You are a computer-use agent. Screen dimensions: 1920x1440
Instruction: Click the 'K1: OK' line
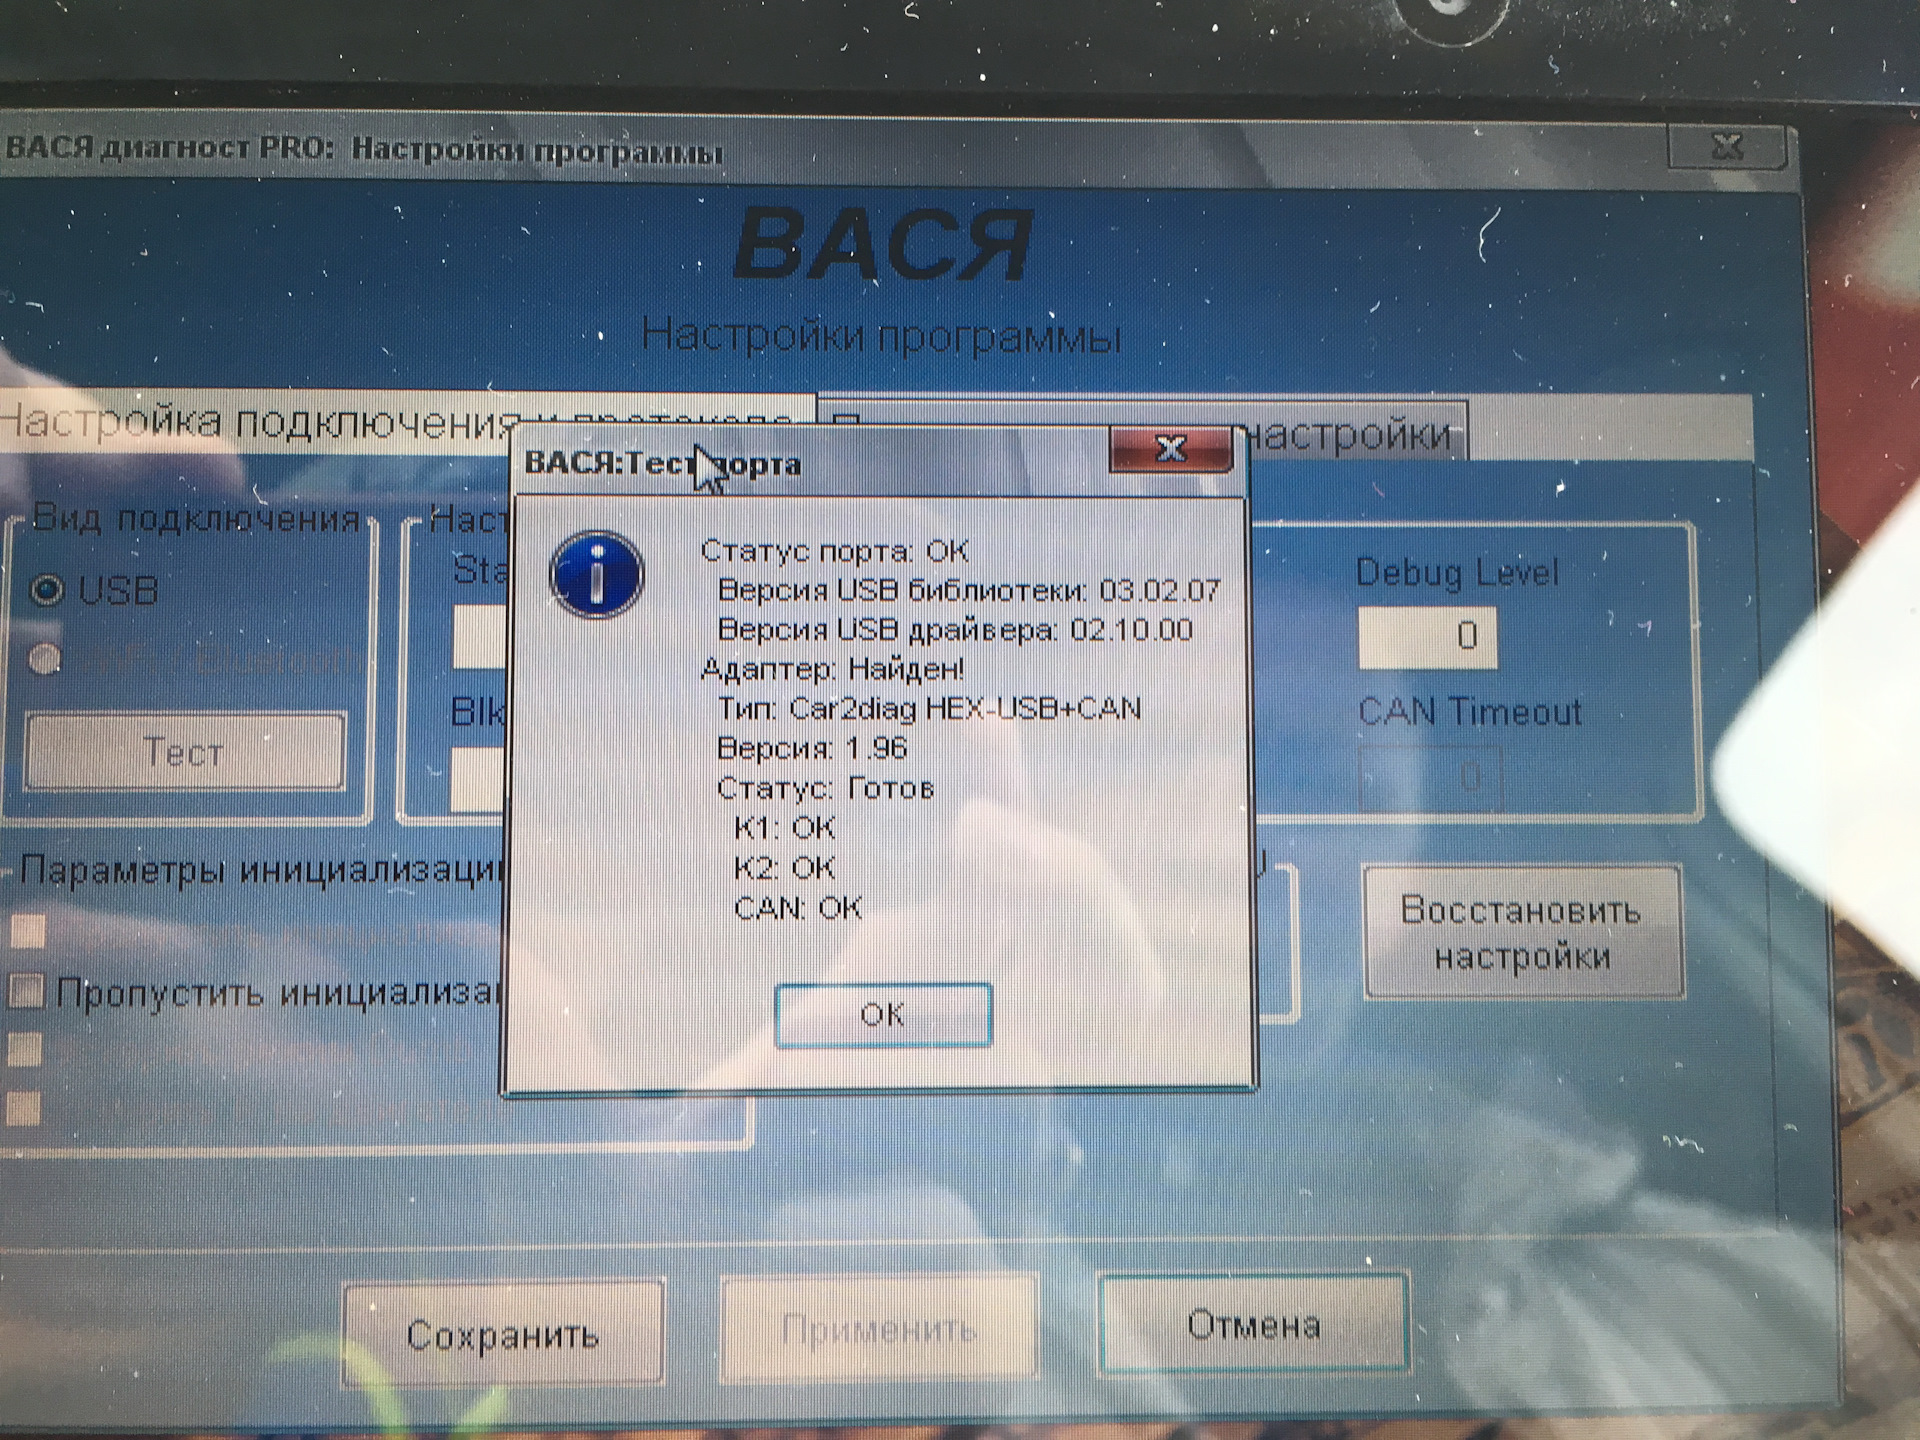click(784, 828)
